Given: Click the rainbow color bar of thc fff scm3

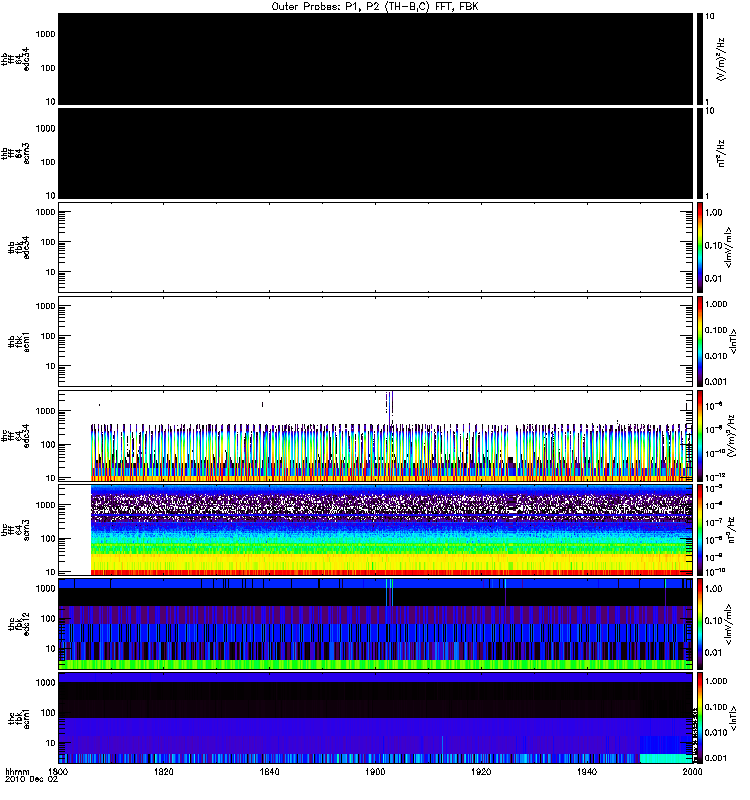Looking at the screenshot, I should (700, 530).
